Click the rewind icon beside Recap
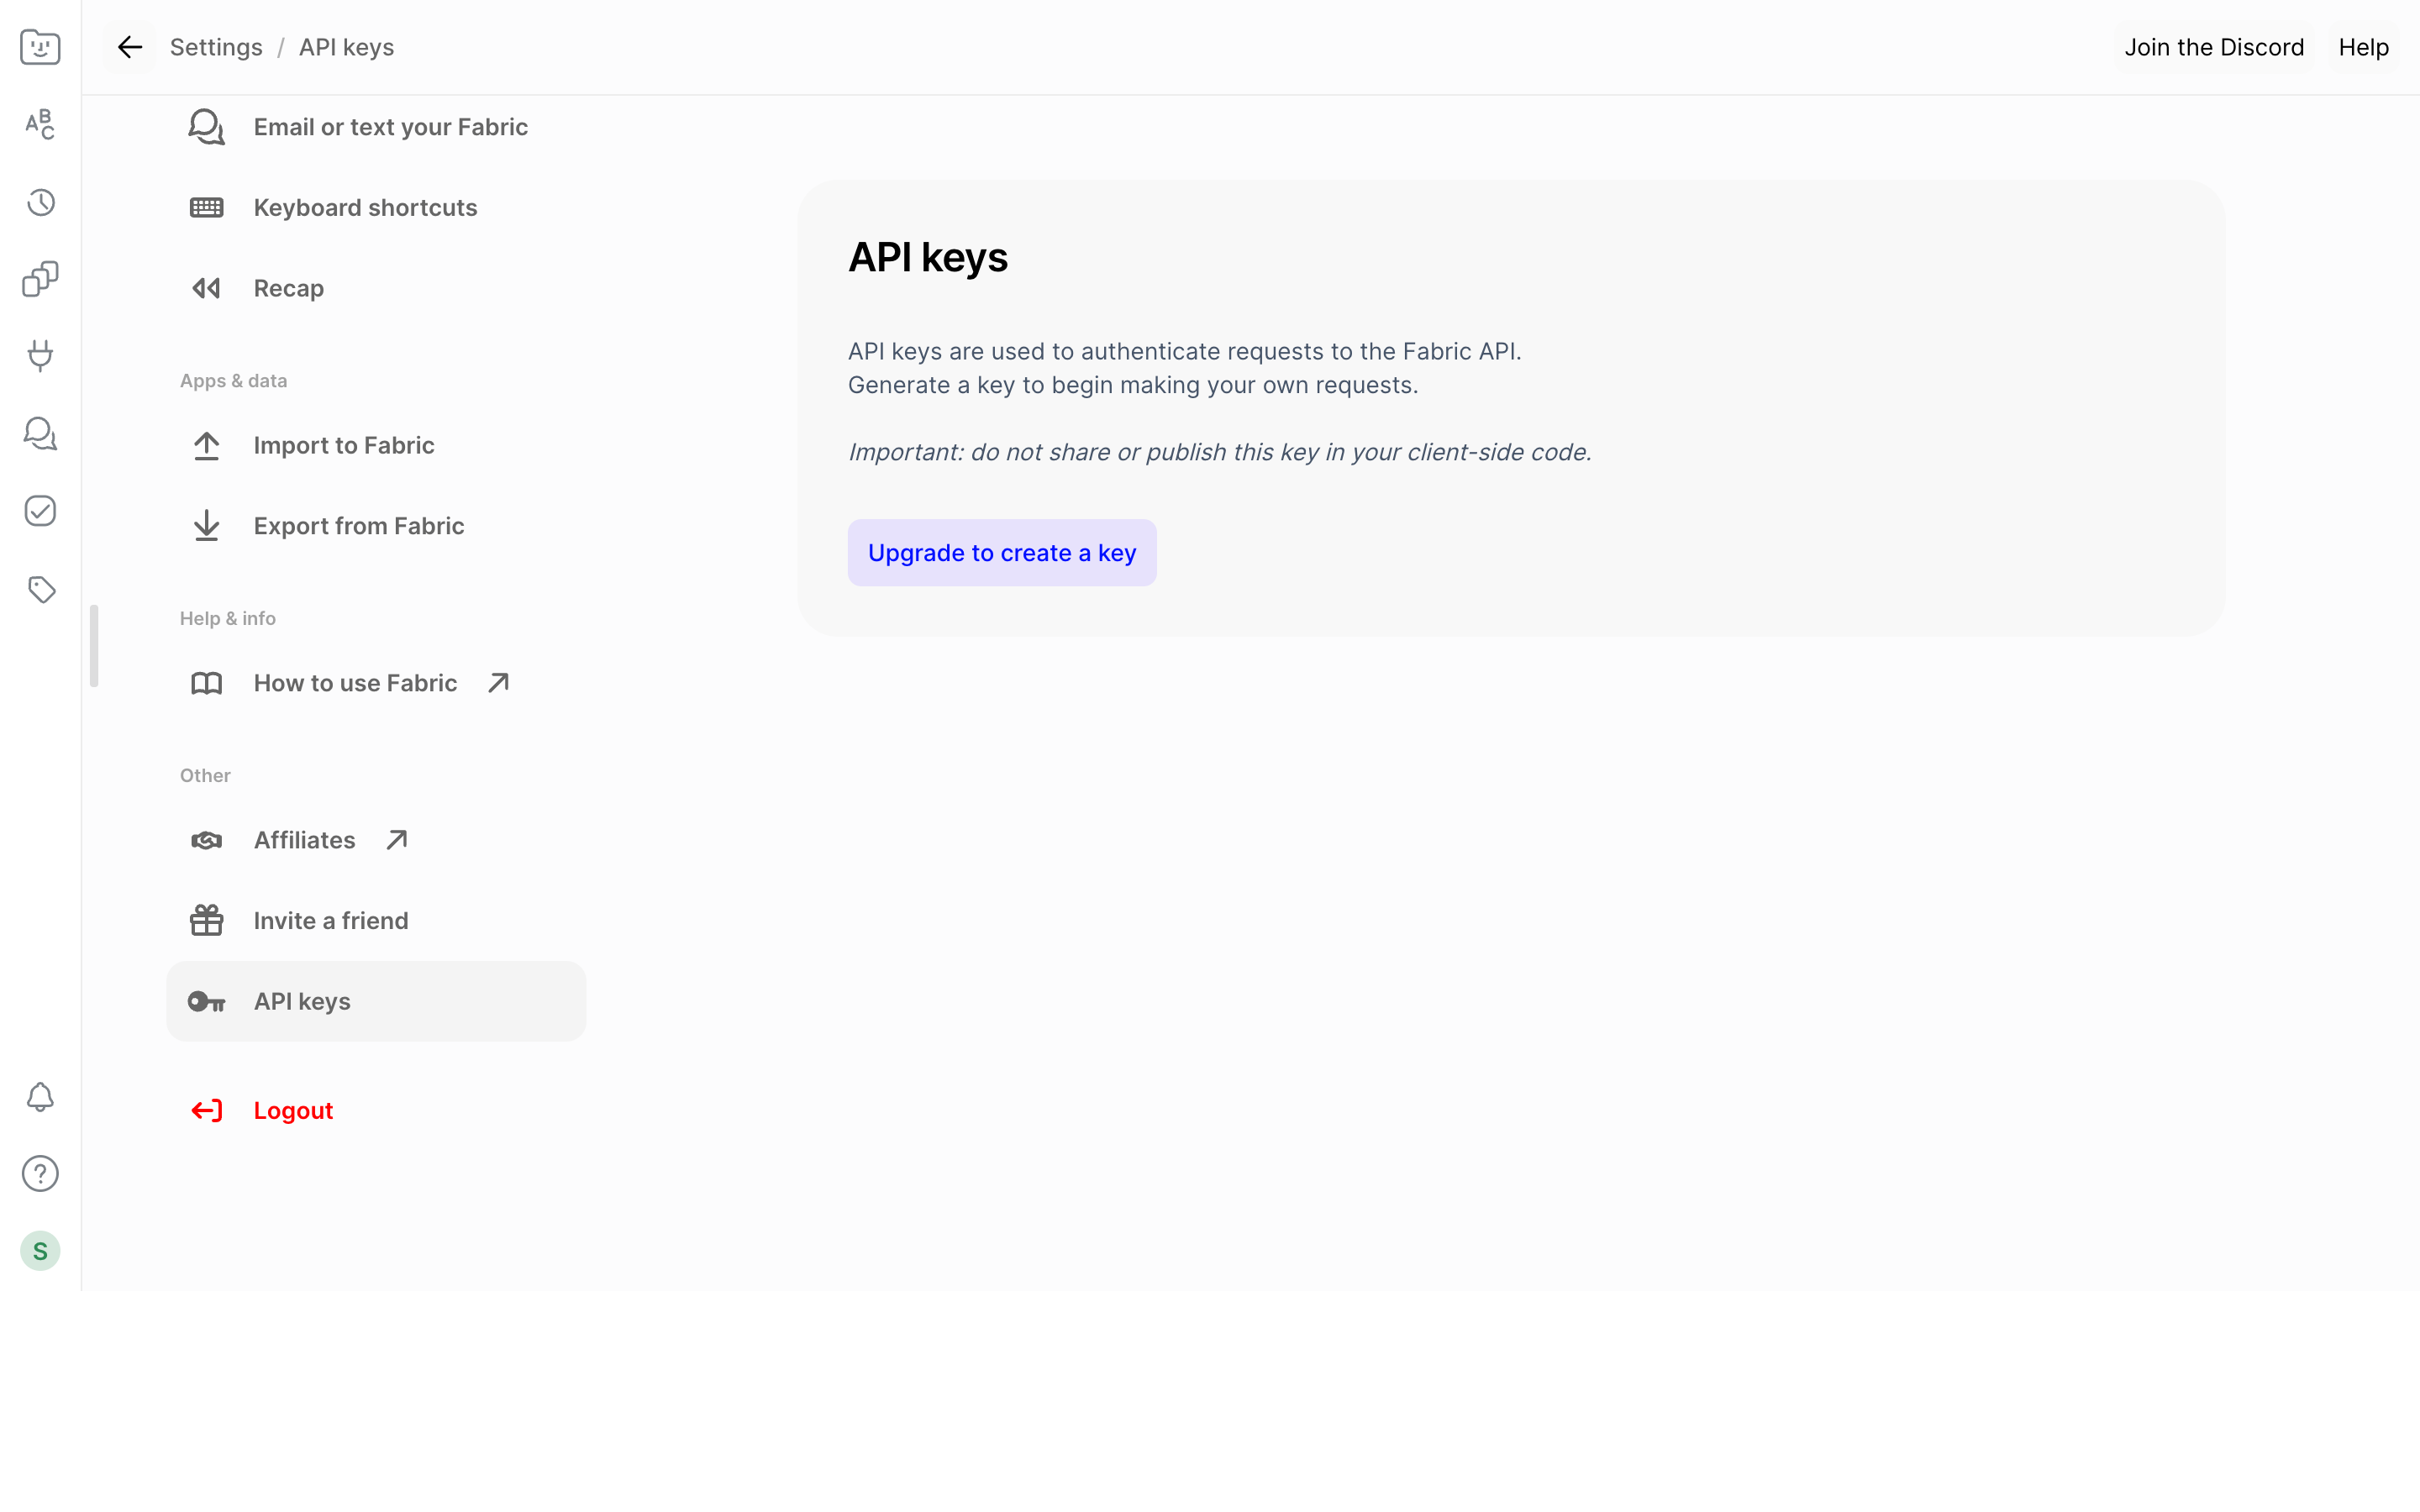The image size is (2420, 1512). pyautogui.click(x=207, y=289)
